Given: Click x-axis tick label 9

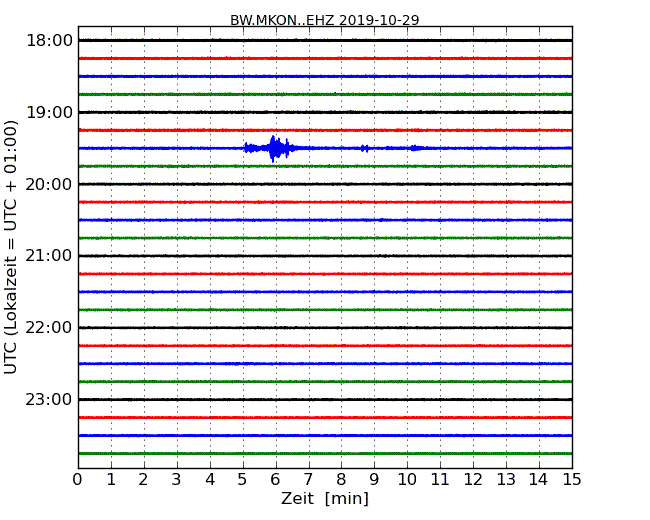Looking at the screenshot, I should (374, 479).
